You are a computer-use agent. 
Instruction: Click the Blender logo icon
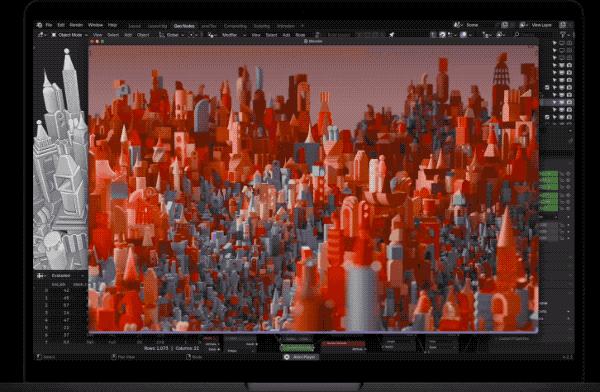[x=39, y=25]
